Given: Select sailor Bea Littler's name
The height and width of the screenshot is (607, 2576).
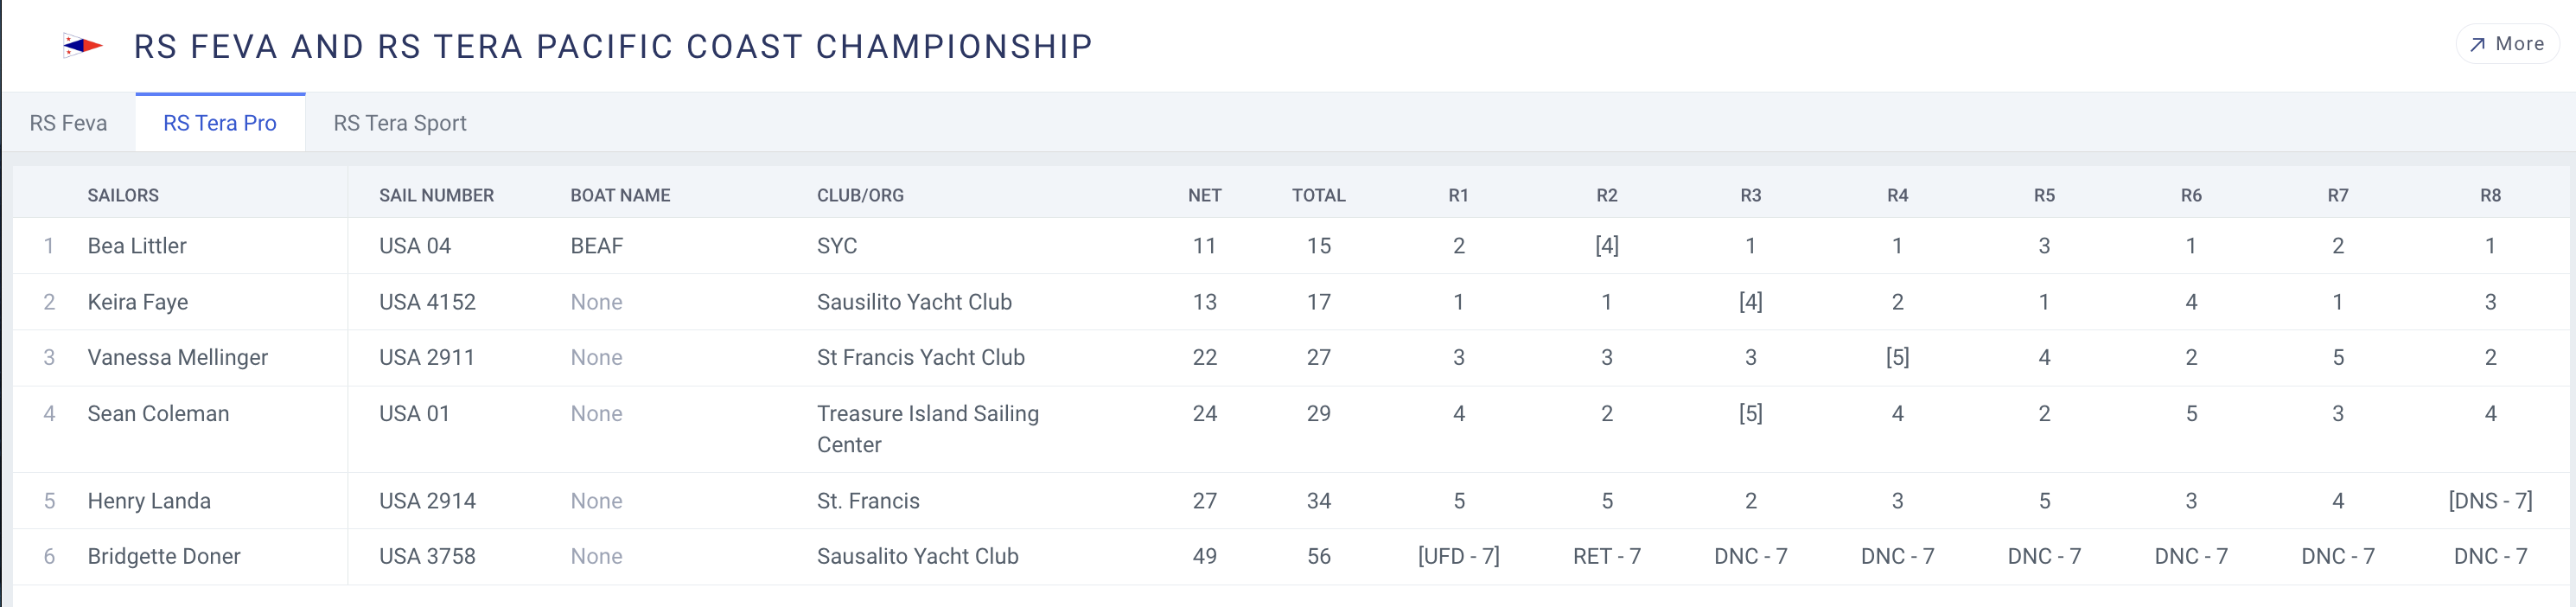Looking at the screenshot, I should pos(137,246).
